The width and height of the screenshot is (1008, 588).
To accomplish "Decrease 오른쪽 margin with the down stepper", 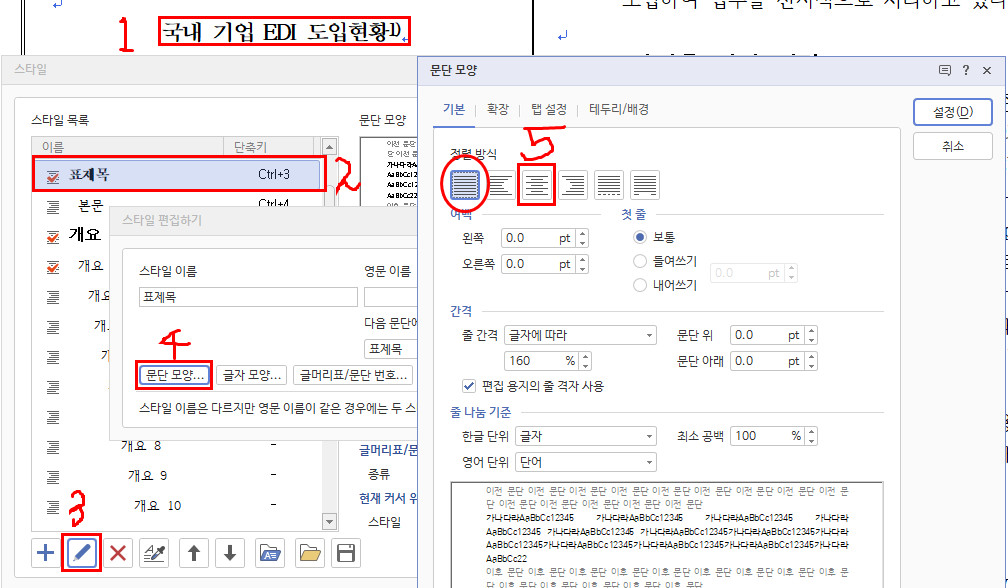I will [582, 268].
